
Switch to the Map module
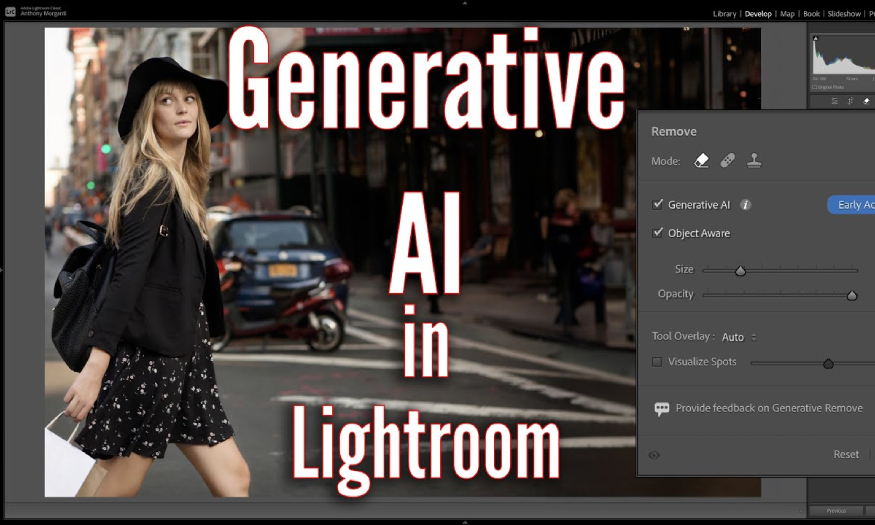coord(787,14)
